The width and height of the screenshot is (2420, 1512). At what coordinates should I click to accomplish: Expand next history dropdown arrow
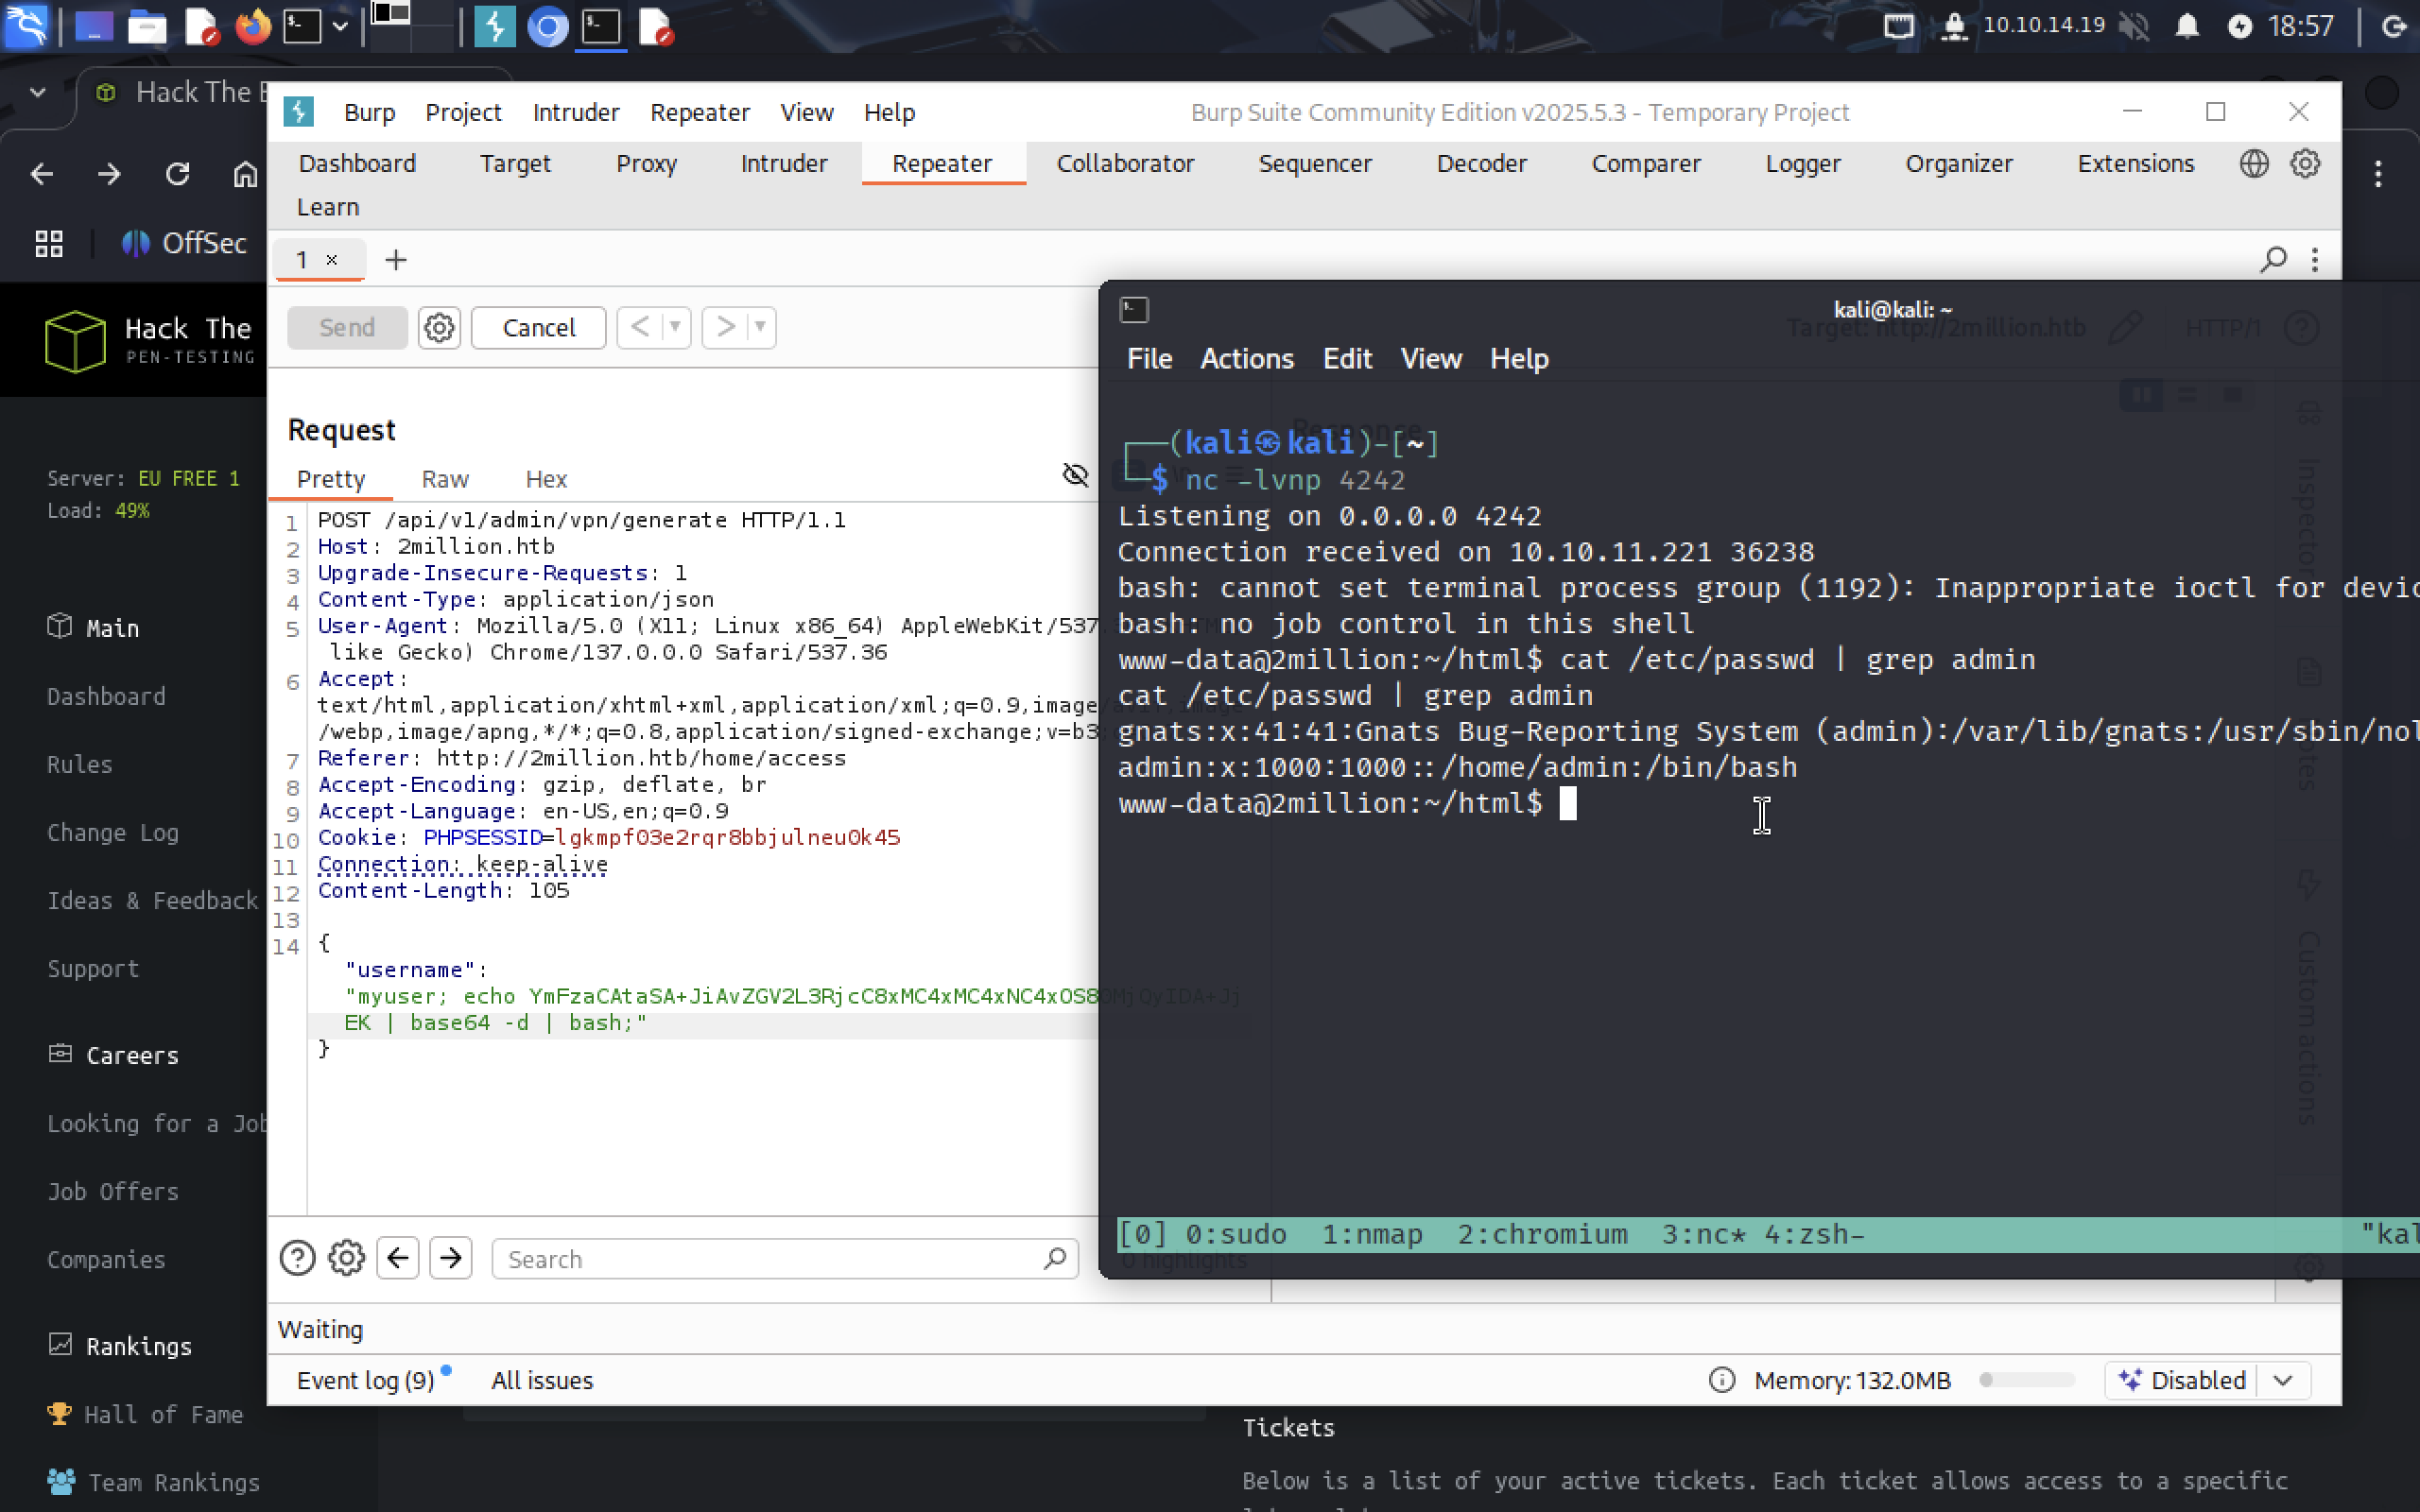761,327
